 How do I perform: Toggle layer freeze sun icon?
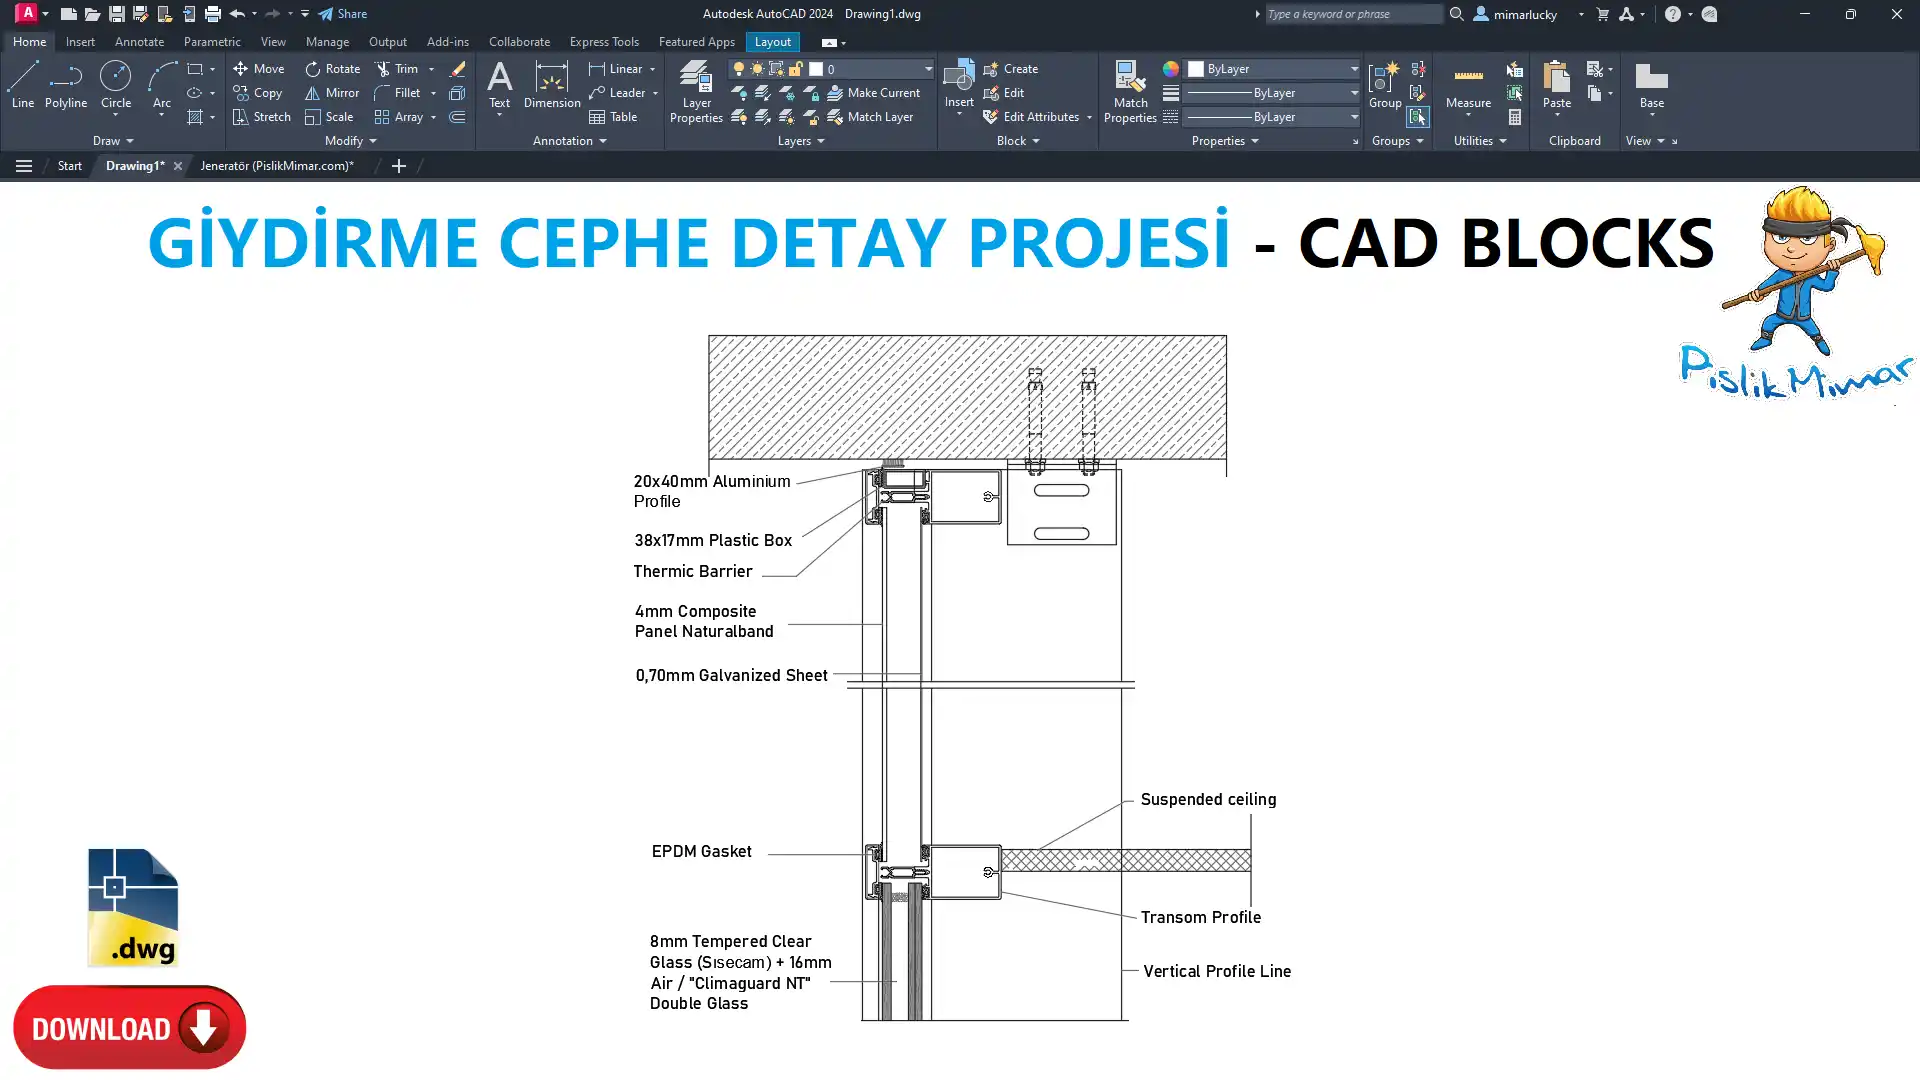(757, 69)
